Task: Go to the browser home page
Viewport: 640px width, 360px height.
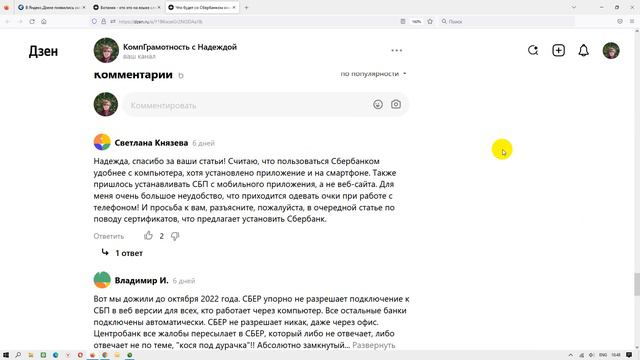Action: point(44,21)
